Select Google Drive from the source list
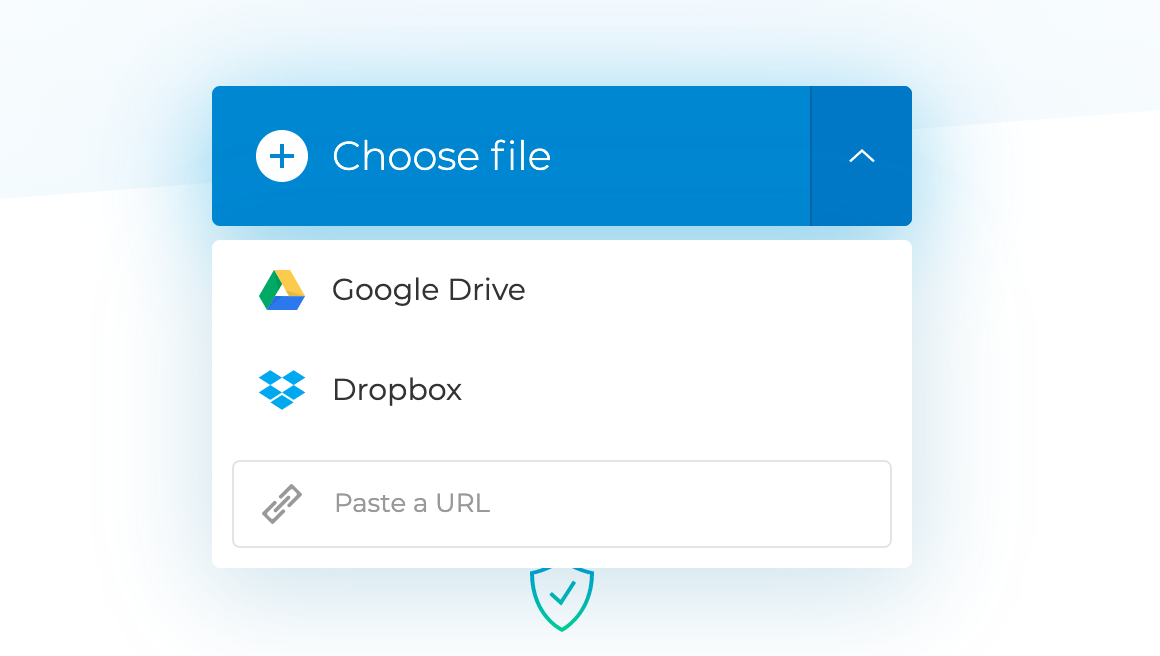Viewport: 1160px width, 656px height. tap(560, 290)
